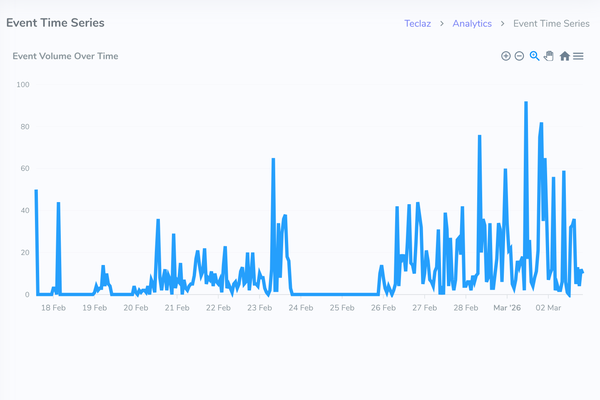
Task: Click the chart zoom in icon
Action: 505,56
